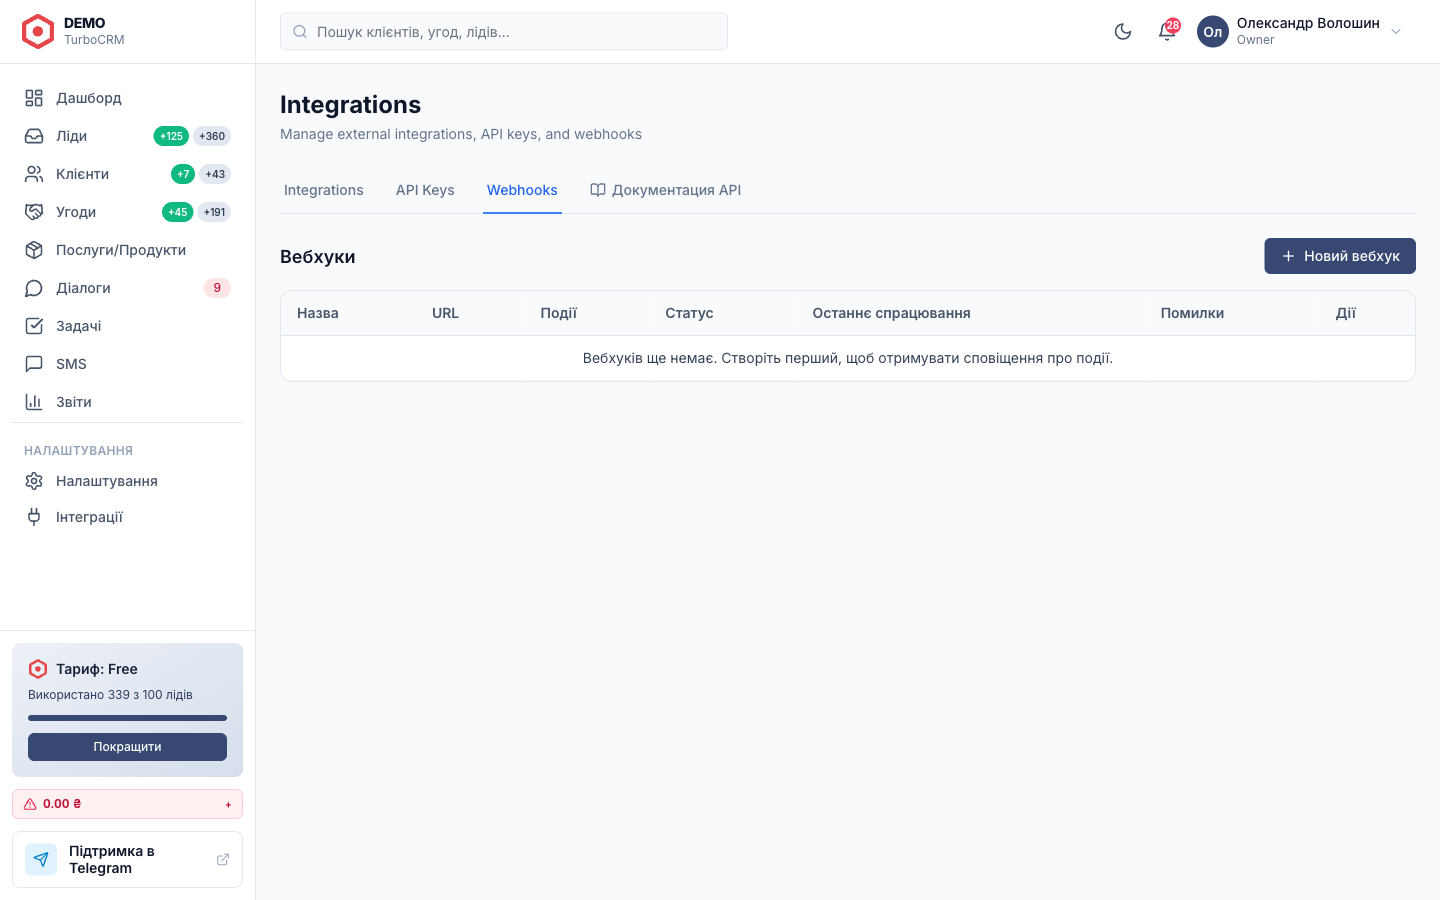Click the +7 badge on Клієнти
The width and height of the screenshot is (1440, 900).
coord(183,174)
